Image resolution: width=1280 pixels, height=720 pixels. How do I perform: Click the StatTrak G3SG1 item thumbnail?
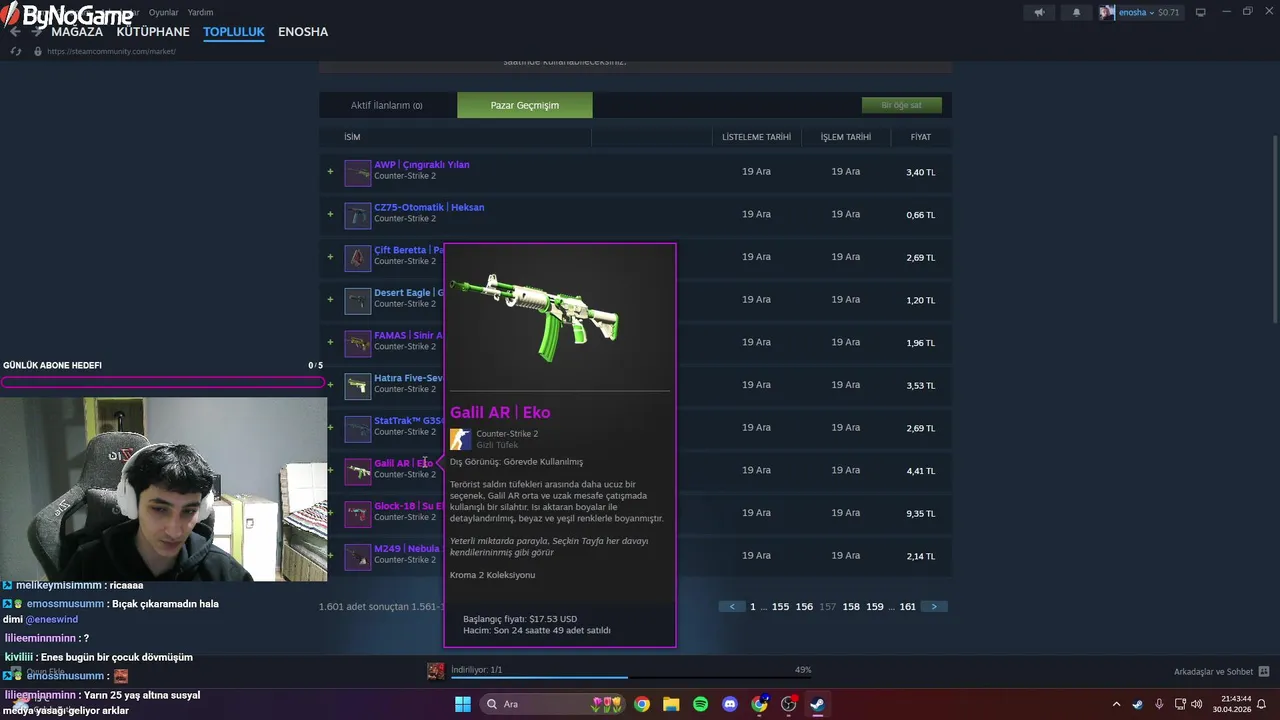358,429
